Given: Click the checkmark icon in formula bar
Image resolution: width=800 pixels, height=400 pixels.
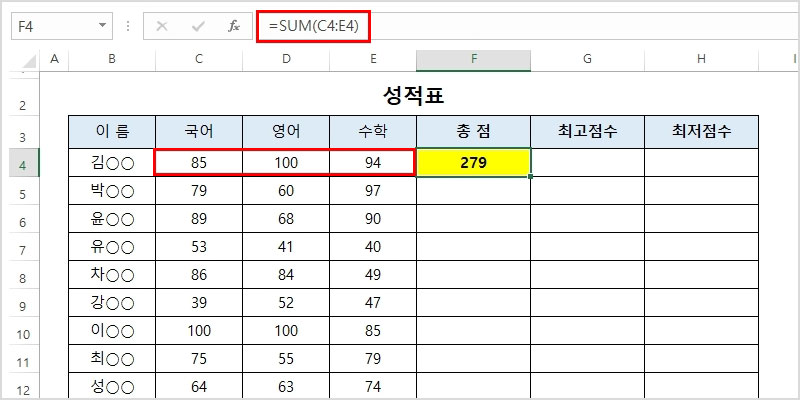Looking at the screenshot, I should click(198, 26).
